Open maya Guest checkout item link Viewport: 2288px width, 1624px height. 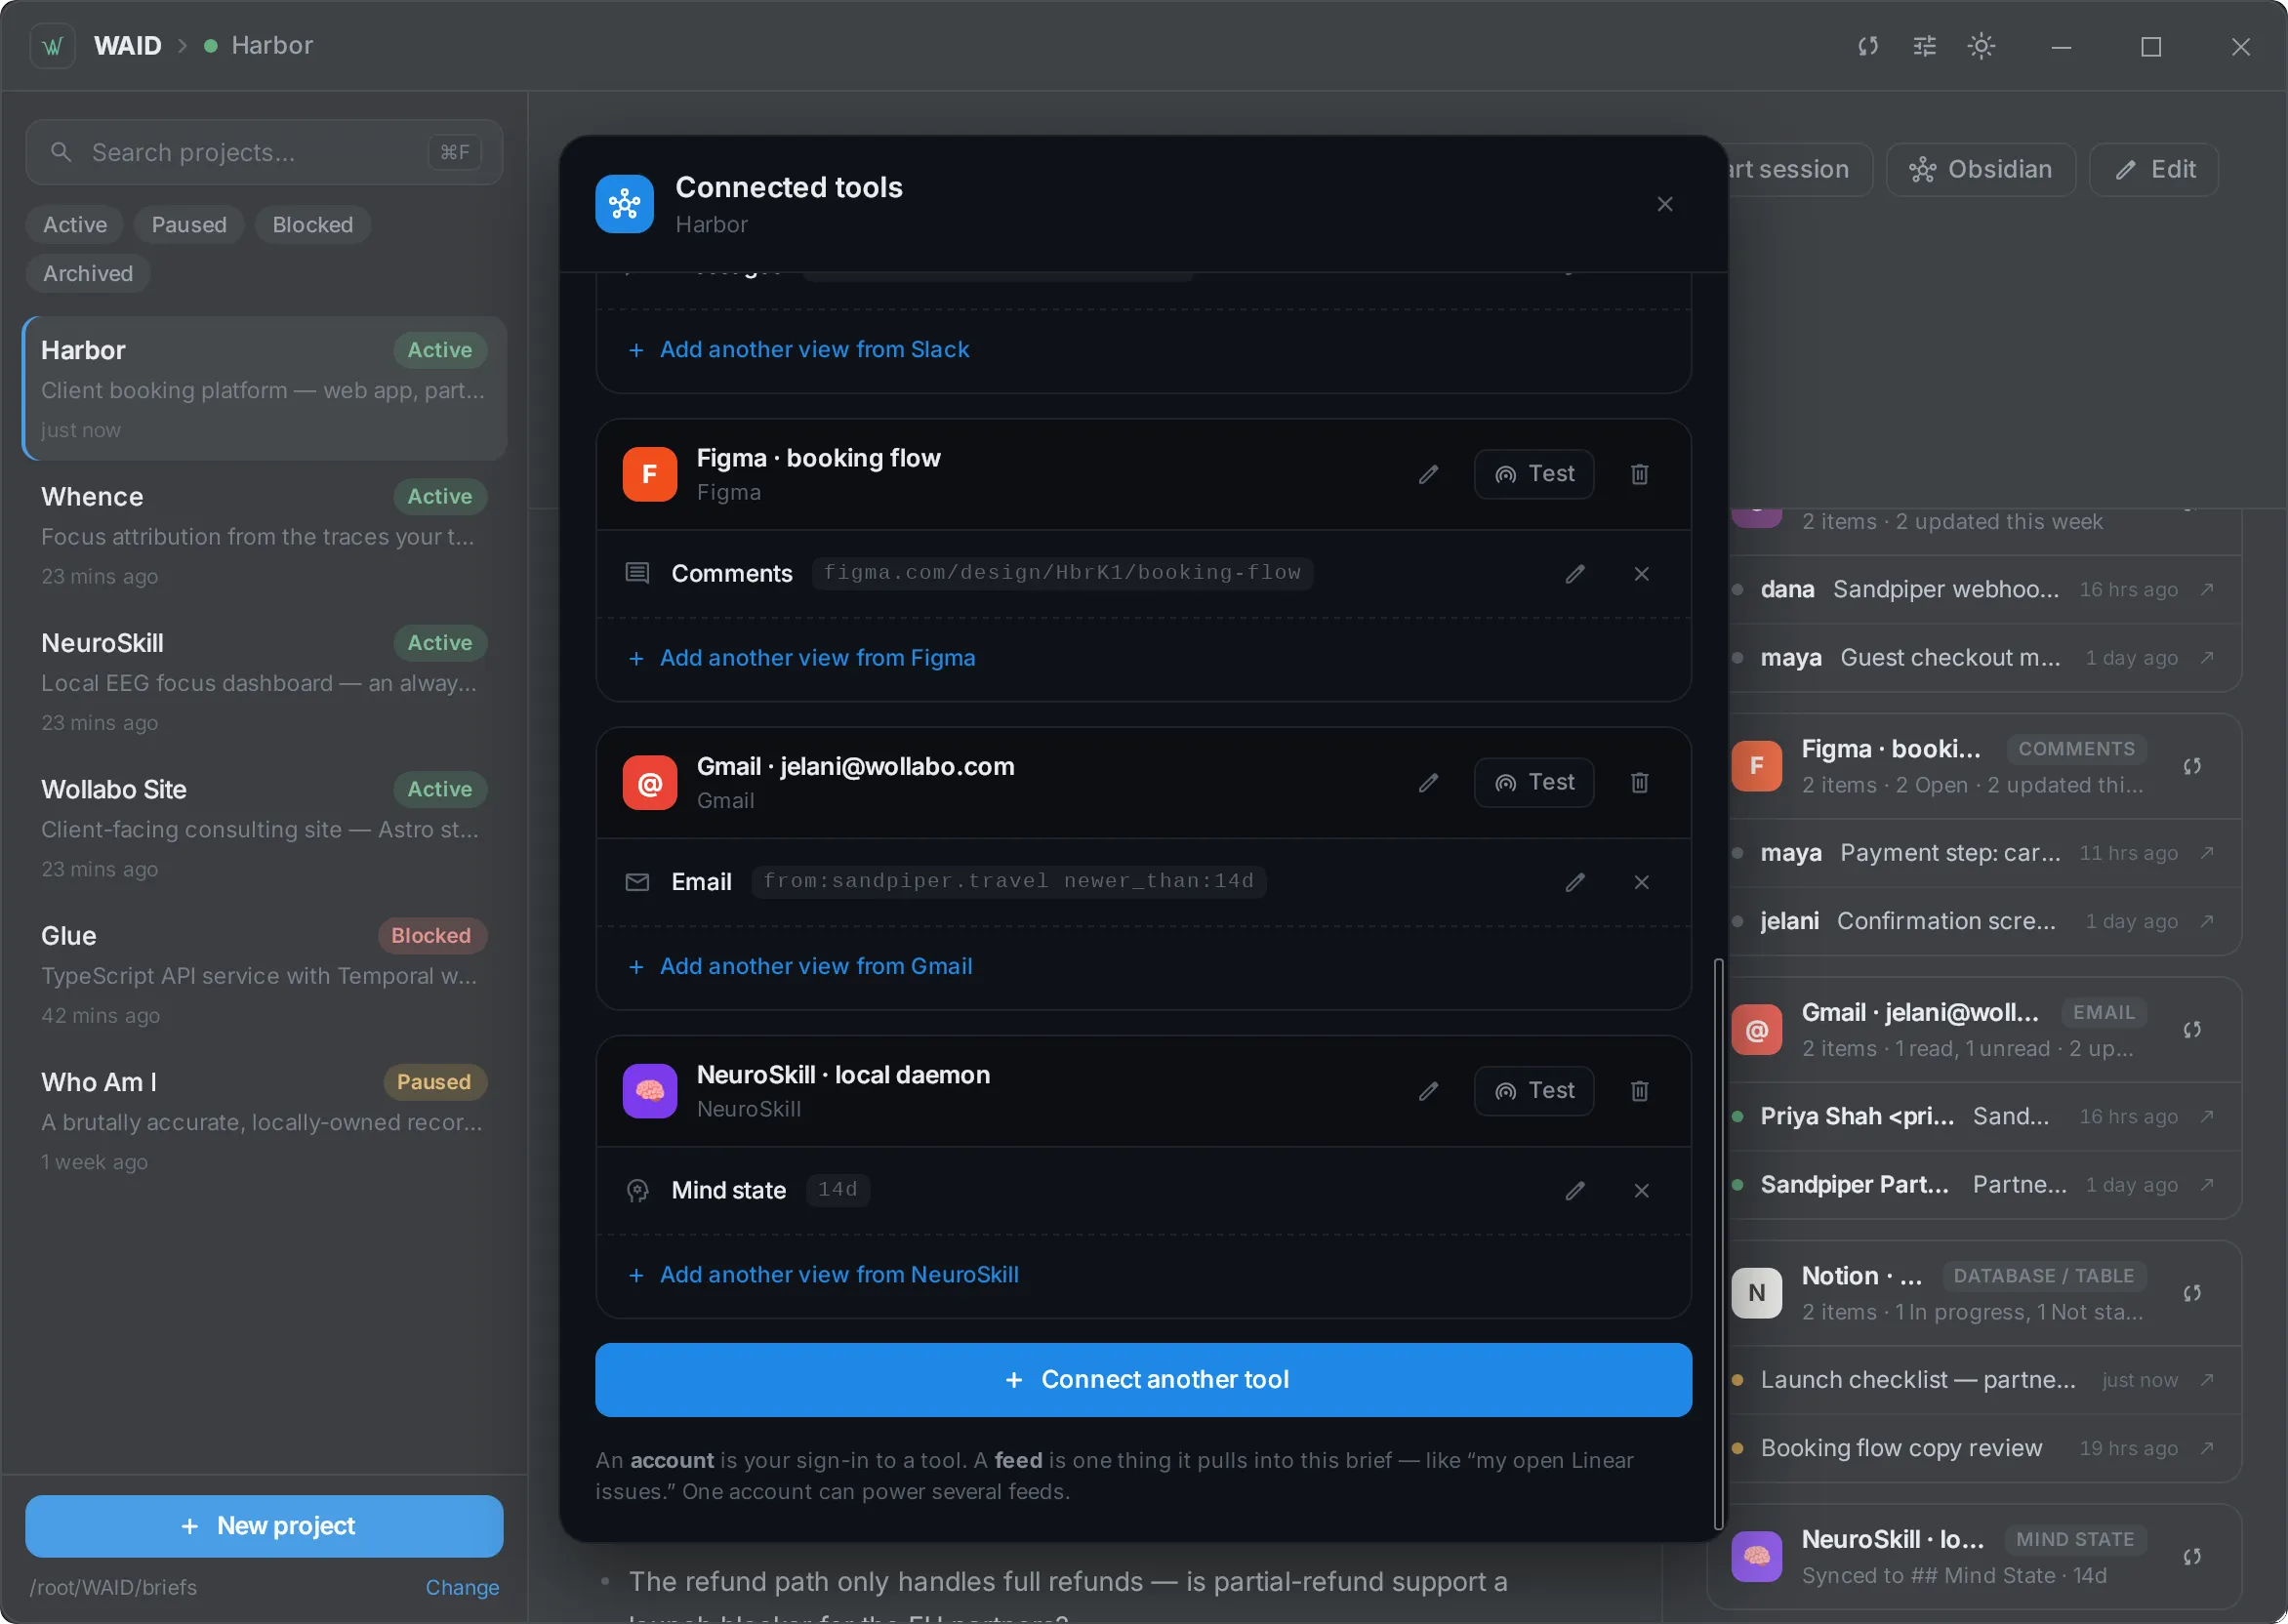pos(2207,658)
